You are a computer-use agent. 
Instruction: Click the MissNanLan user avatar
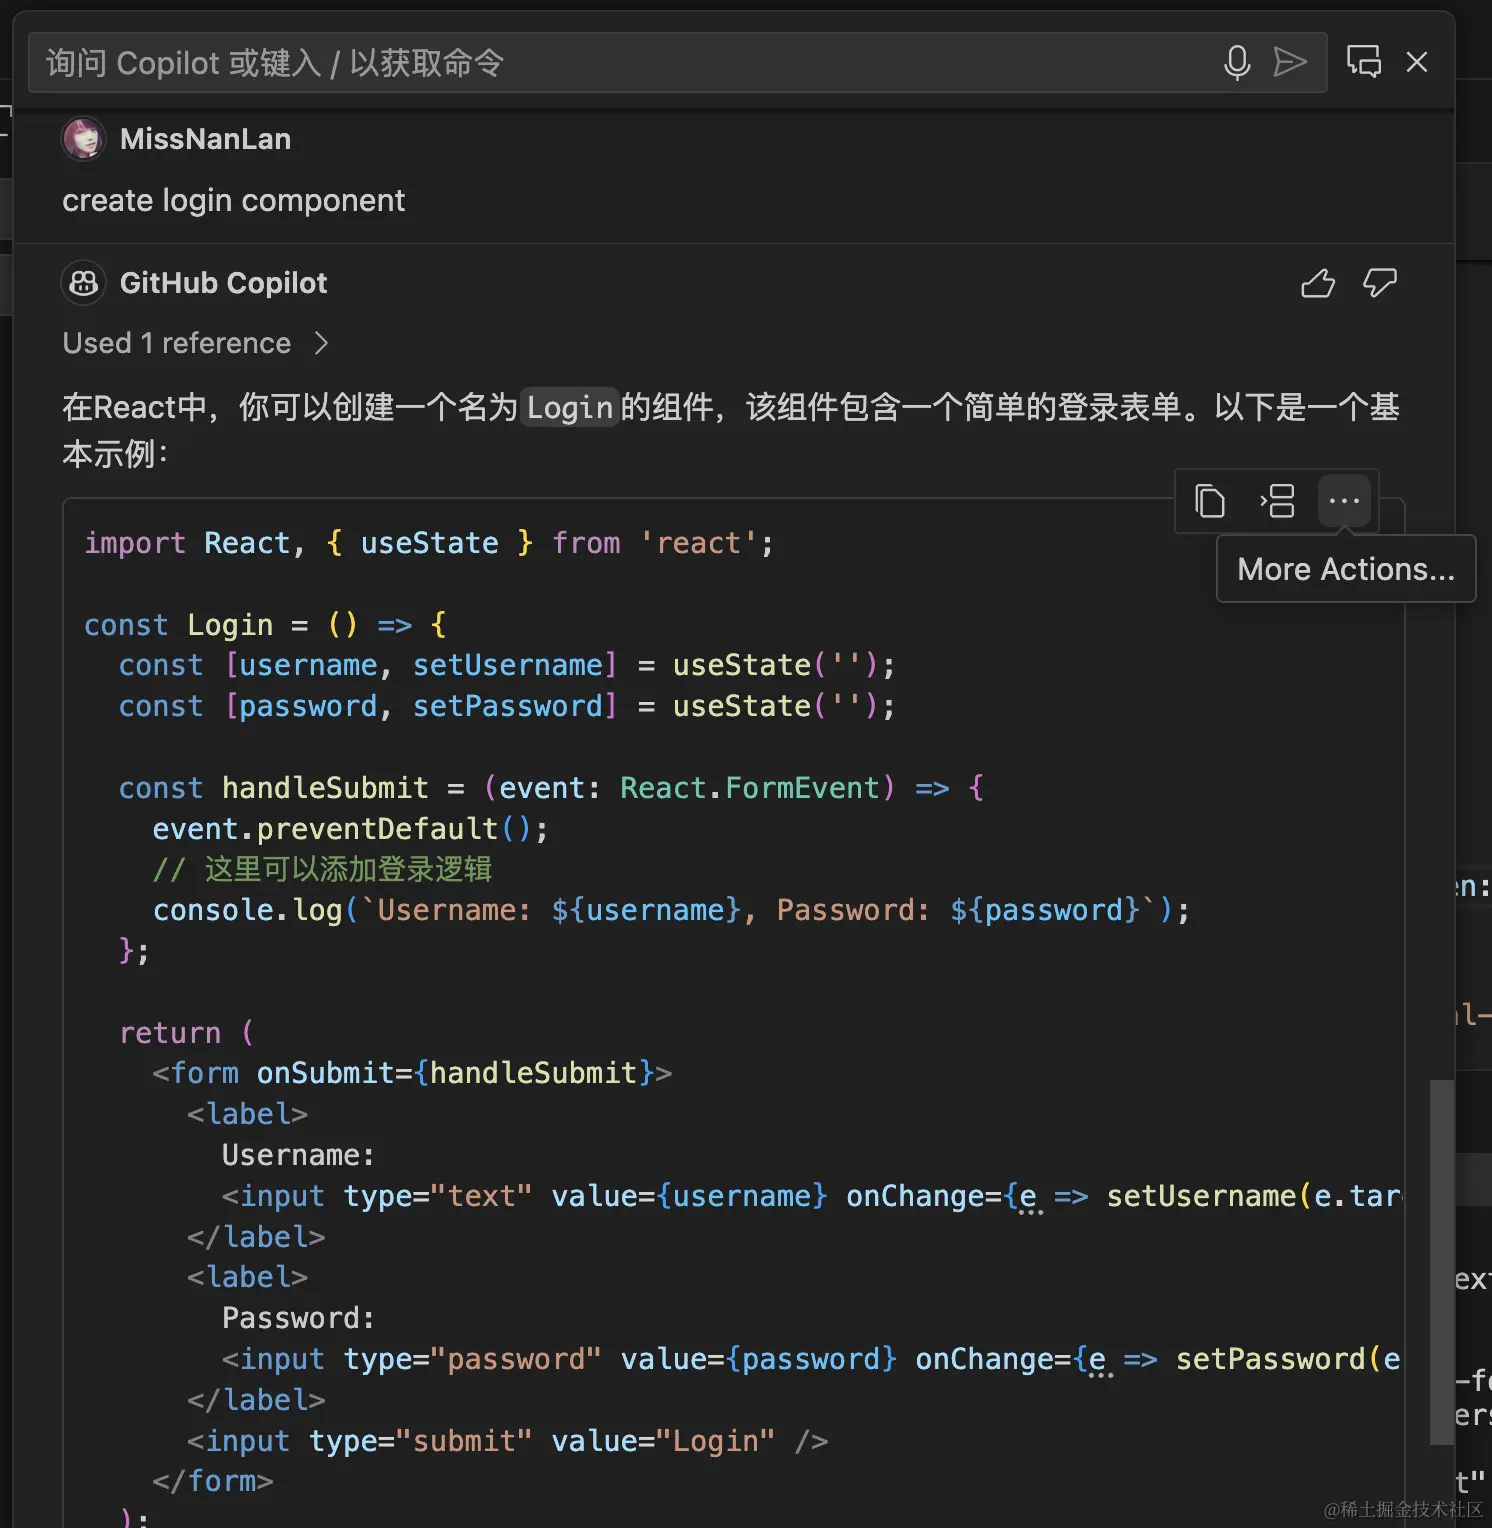click(x=84, y=139)
